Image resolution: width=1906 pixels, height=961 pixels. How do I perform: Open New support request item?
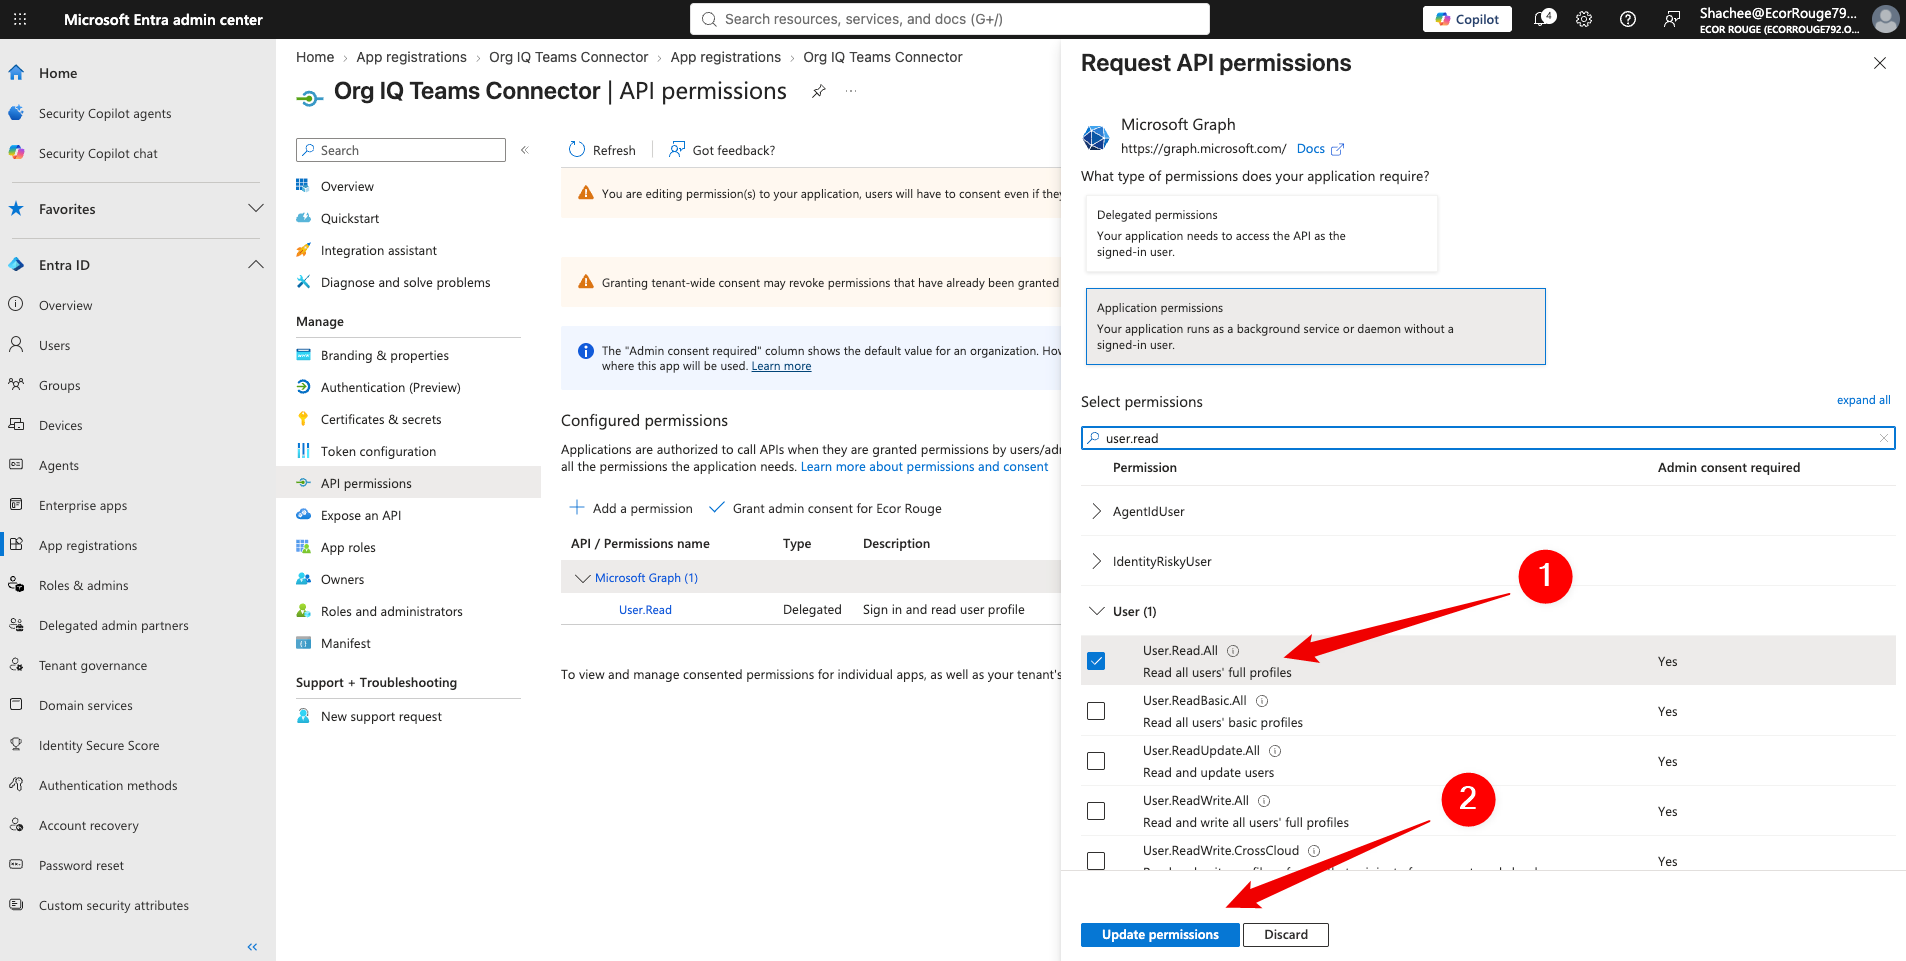tap(381, 716)
